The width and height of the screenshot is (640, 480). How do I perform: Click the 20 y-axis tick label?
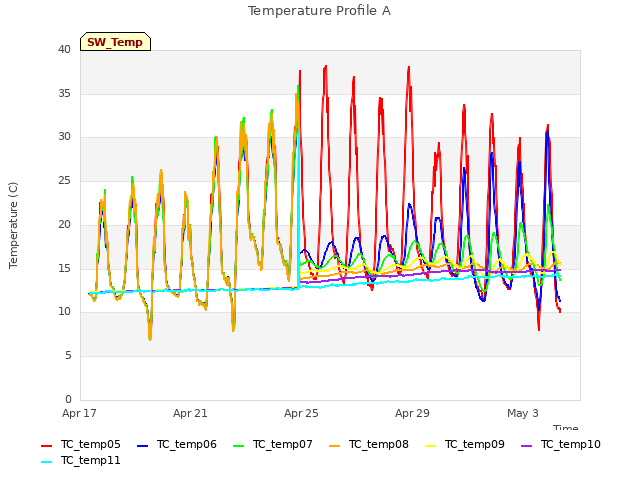(x=64, y=224)
